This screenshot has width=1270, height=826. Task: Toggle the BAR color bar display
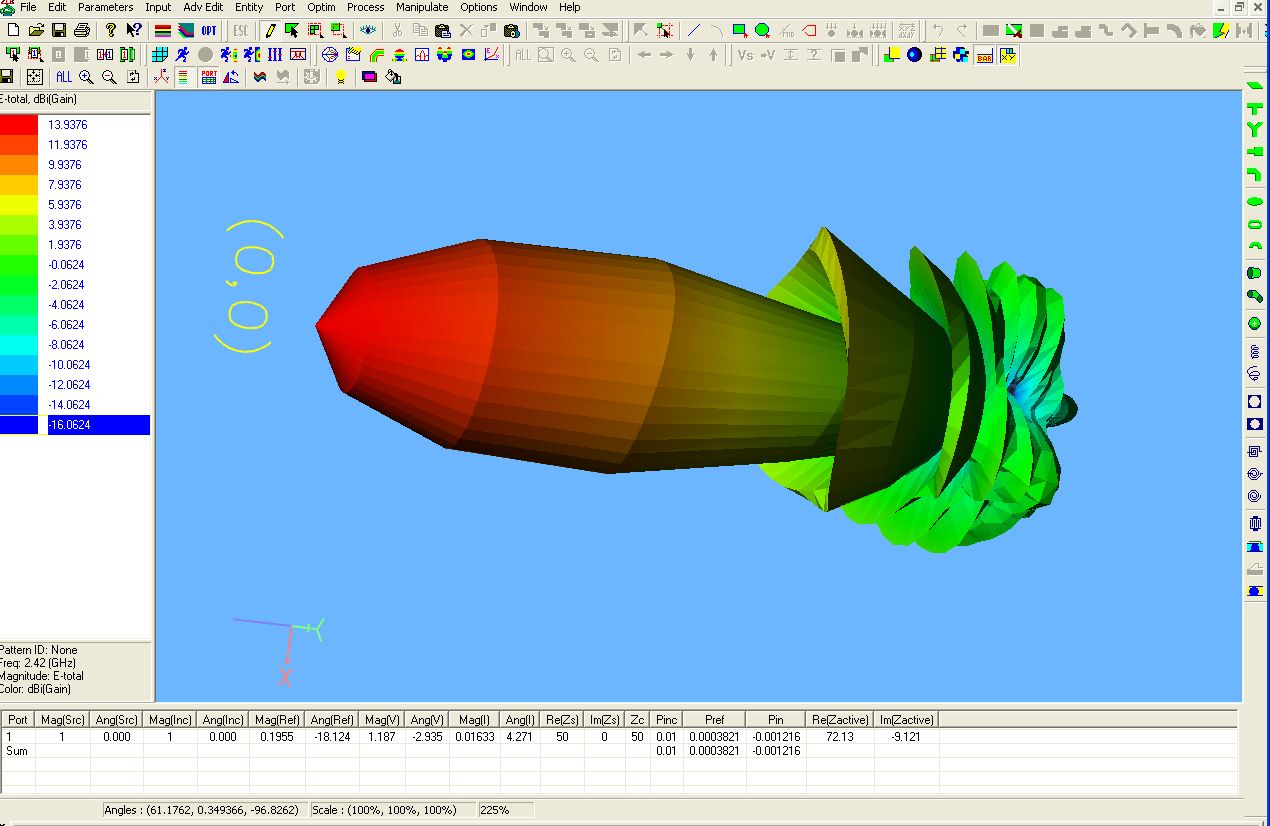point(984,55)
